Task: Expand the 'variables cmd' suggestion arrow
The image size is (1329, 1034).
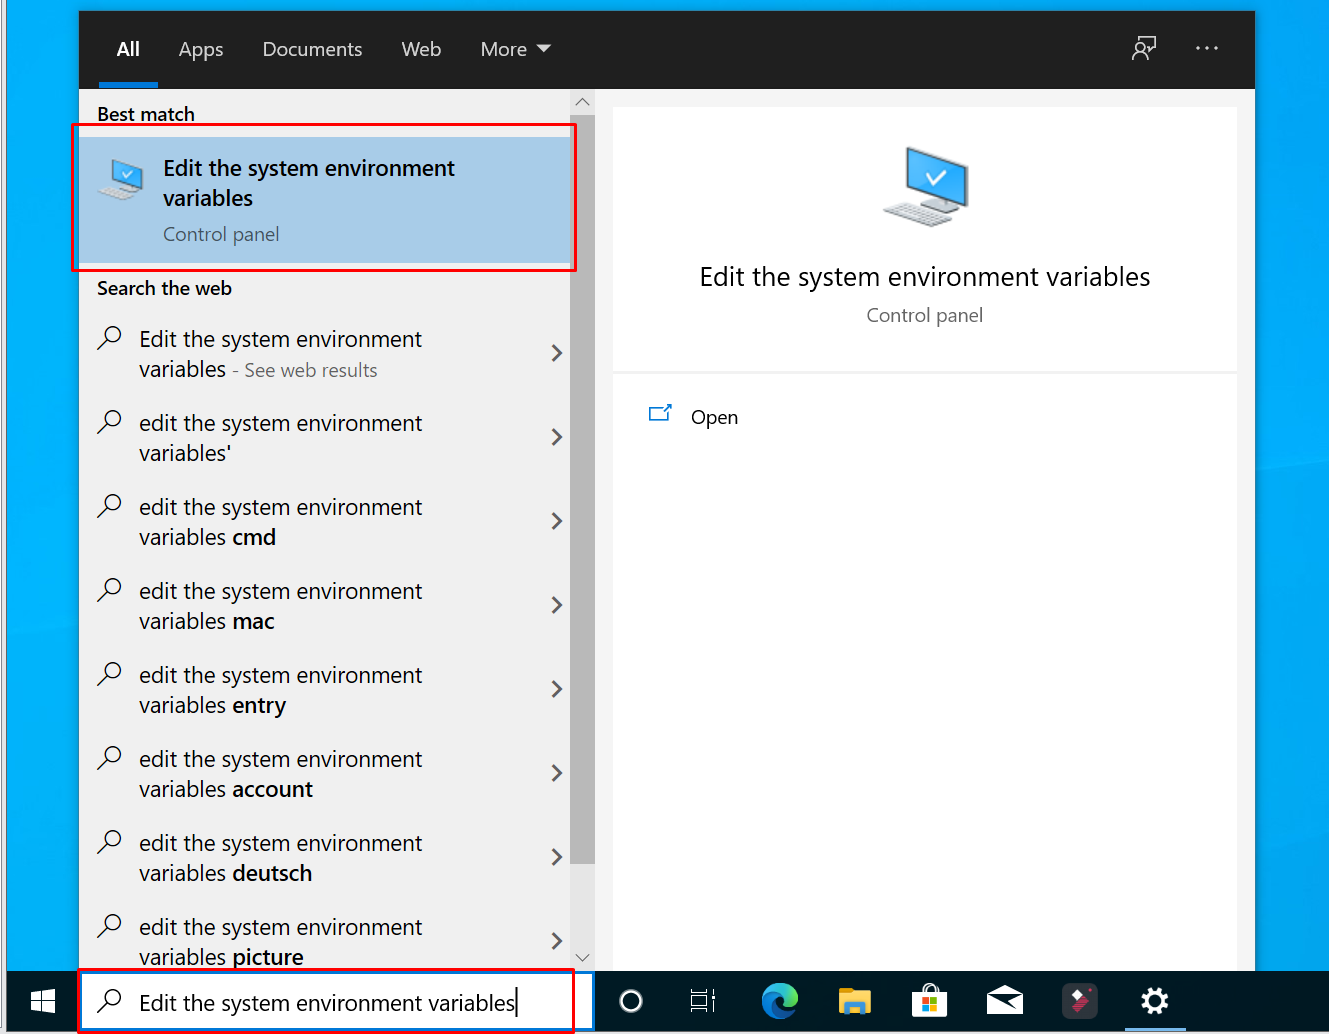Action: 557,521
